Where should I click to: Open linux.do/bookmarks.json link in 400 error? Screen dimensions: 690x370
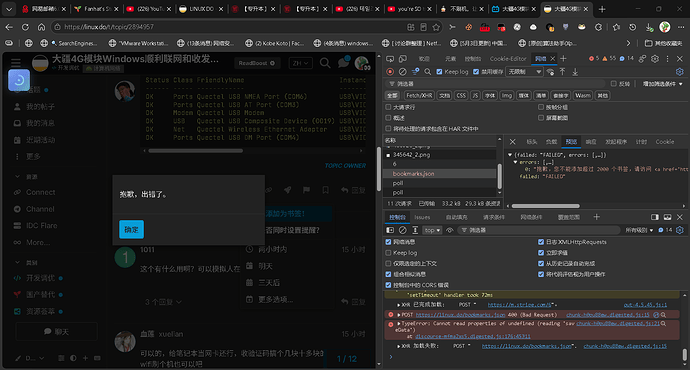pyautogui.click(x=460, y=315)
